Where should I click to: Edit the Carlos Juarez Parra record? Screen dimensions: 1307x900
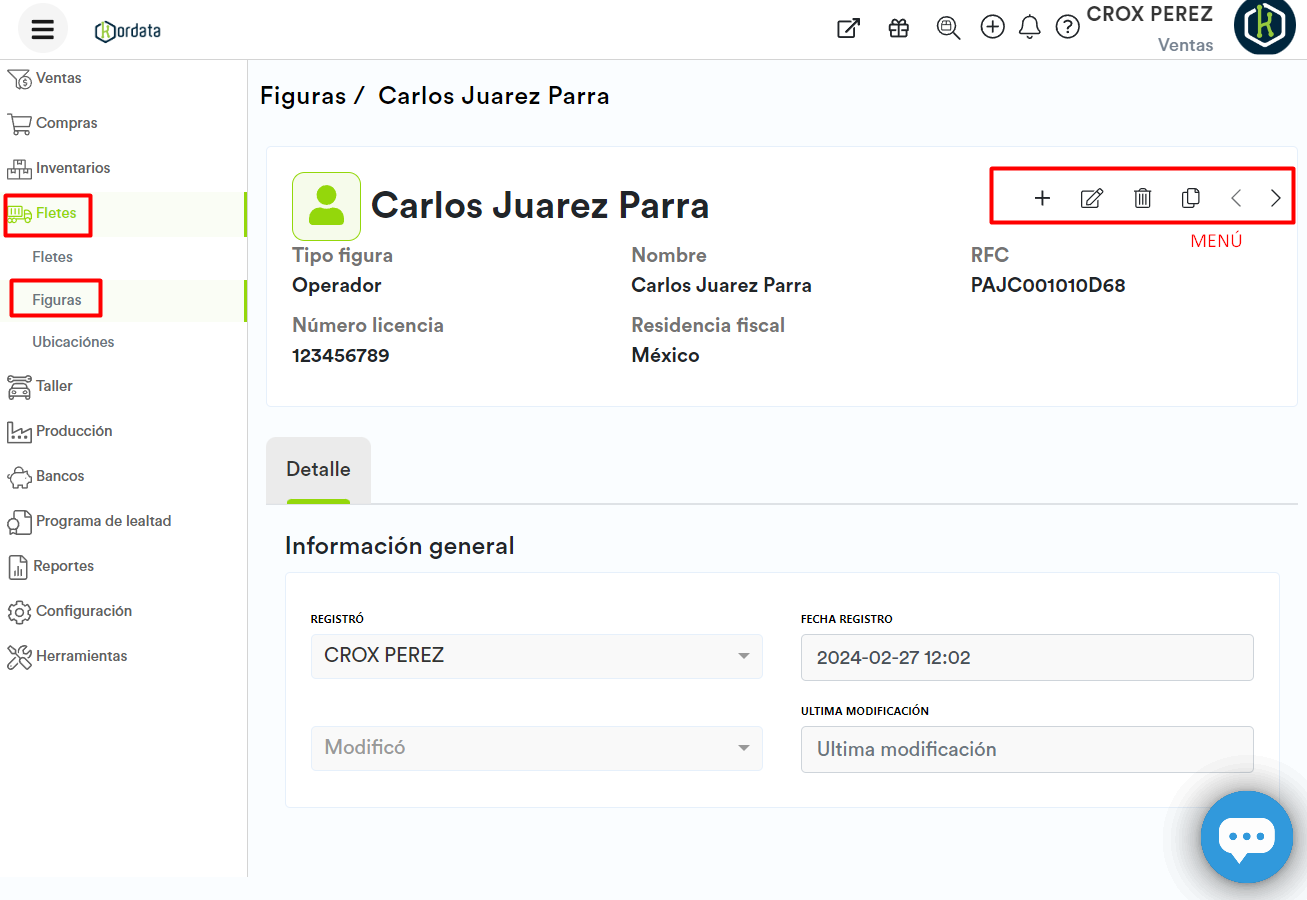pyautogui.click(x=1092, y=198)
